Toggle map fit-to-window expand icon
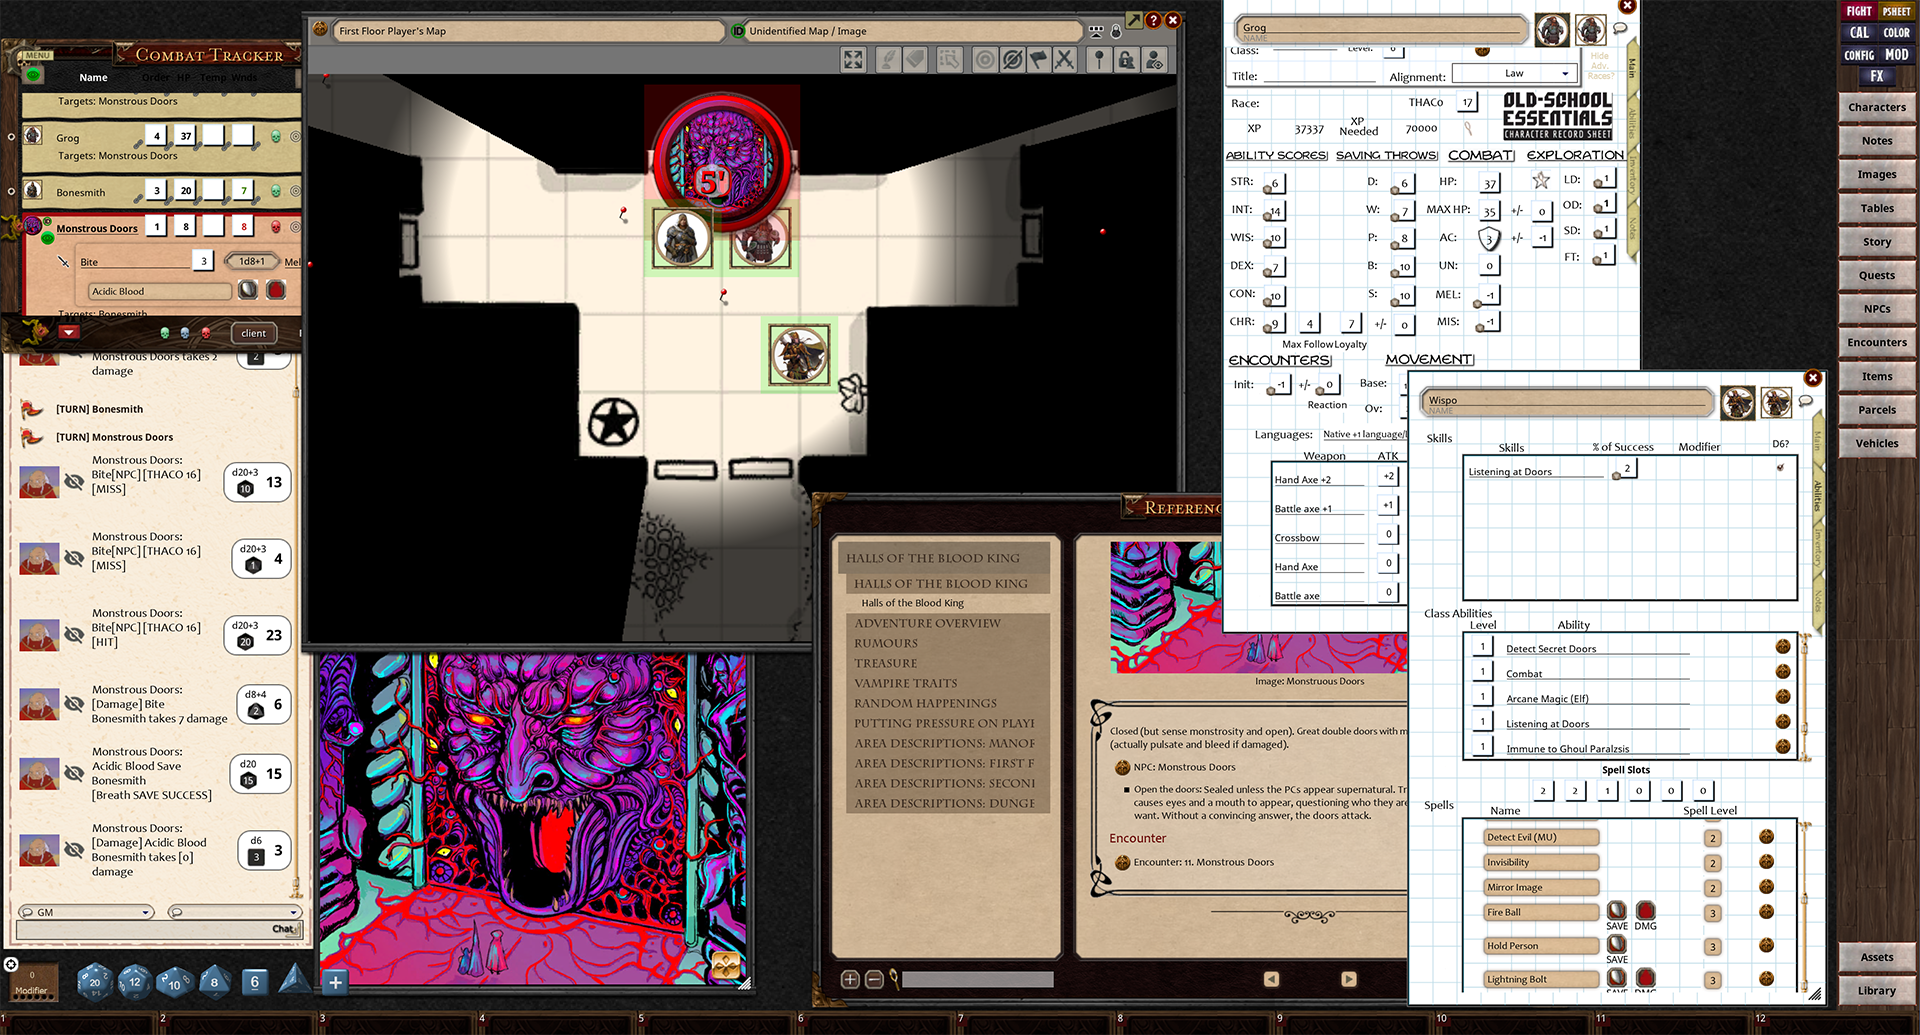The width and height of the screenshot is (1920, 1035). coord(853,60)
